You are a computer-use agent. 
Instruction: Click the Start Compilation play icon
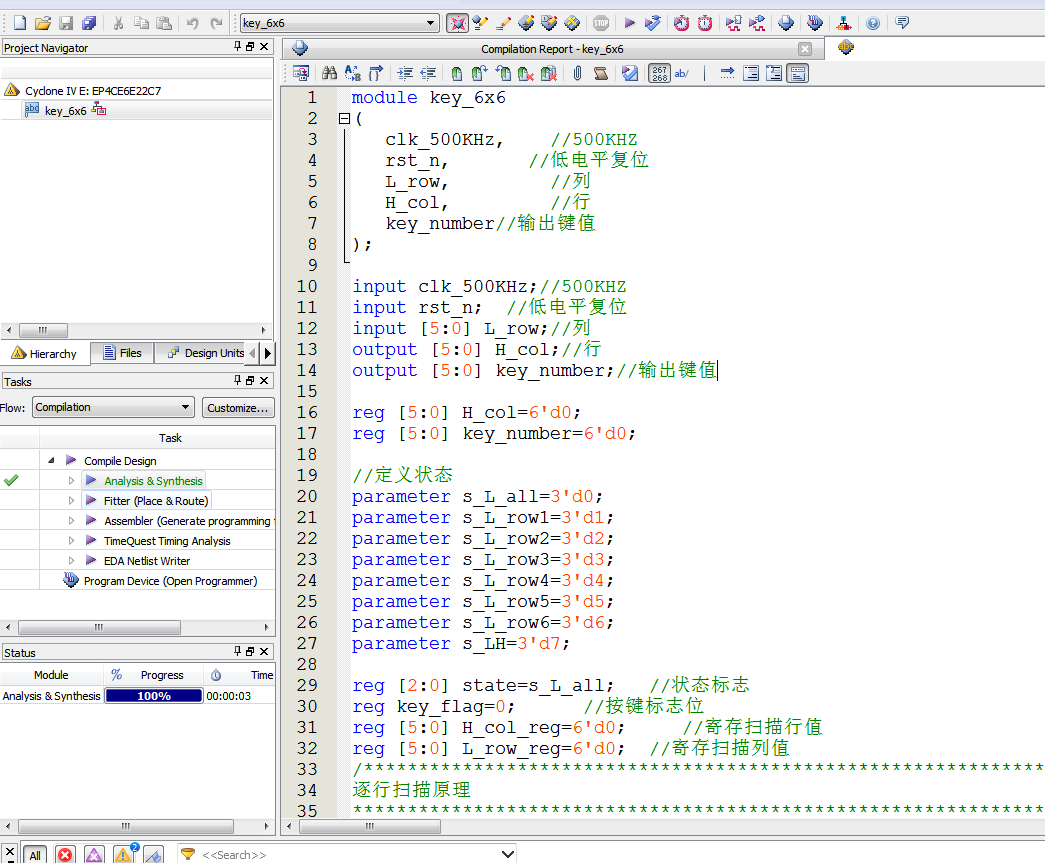coord(629,23)
